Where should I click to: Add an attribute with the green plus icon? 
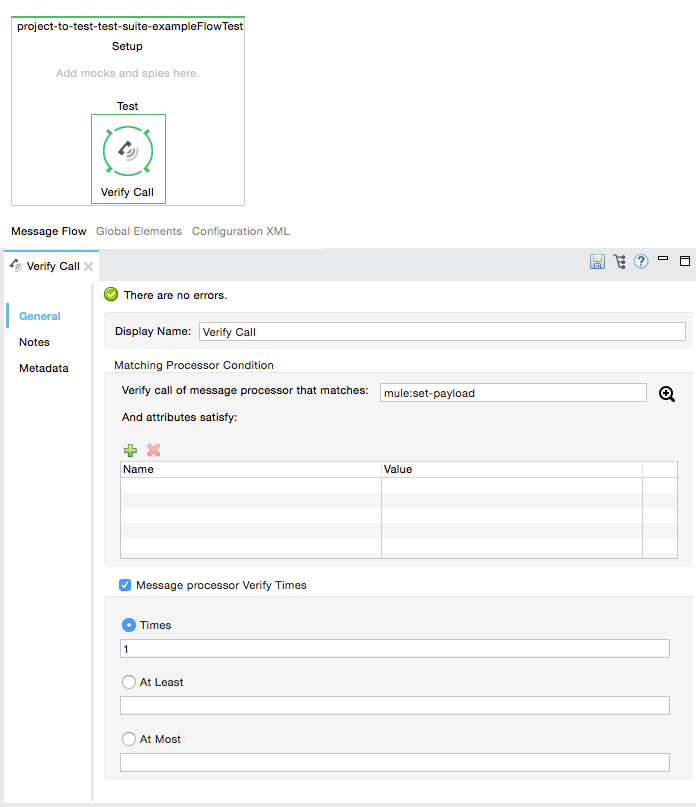130,451
